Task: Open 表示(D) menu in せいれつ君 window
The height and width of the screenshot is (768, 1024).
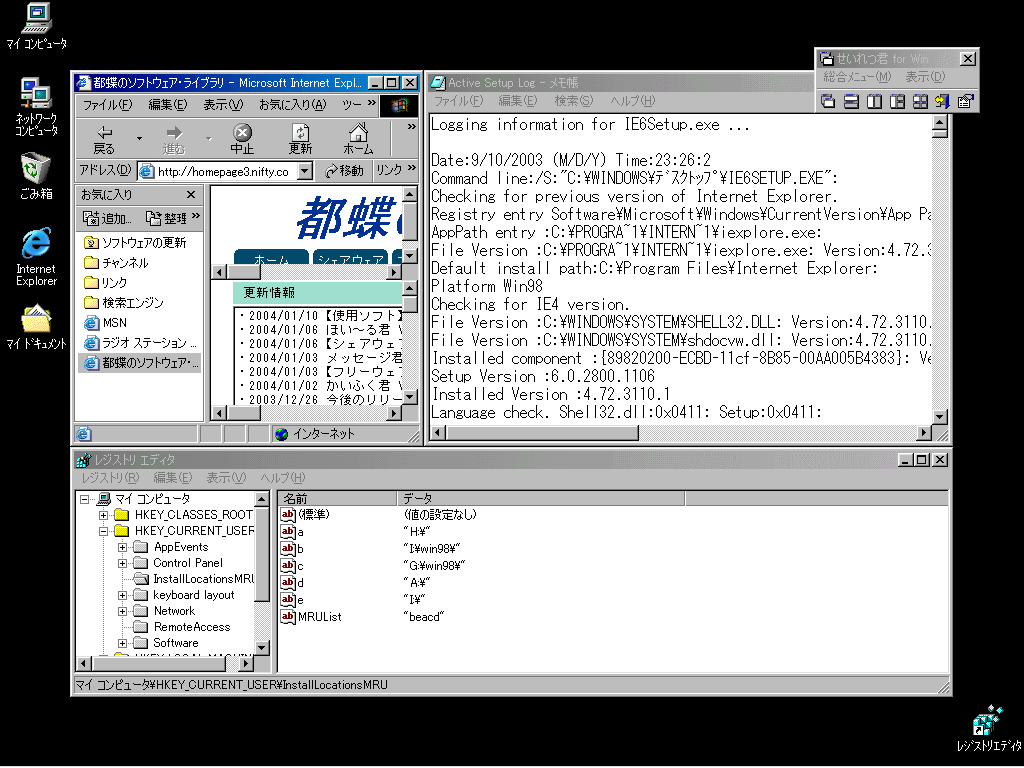Action: point(925,77)
